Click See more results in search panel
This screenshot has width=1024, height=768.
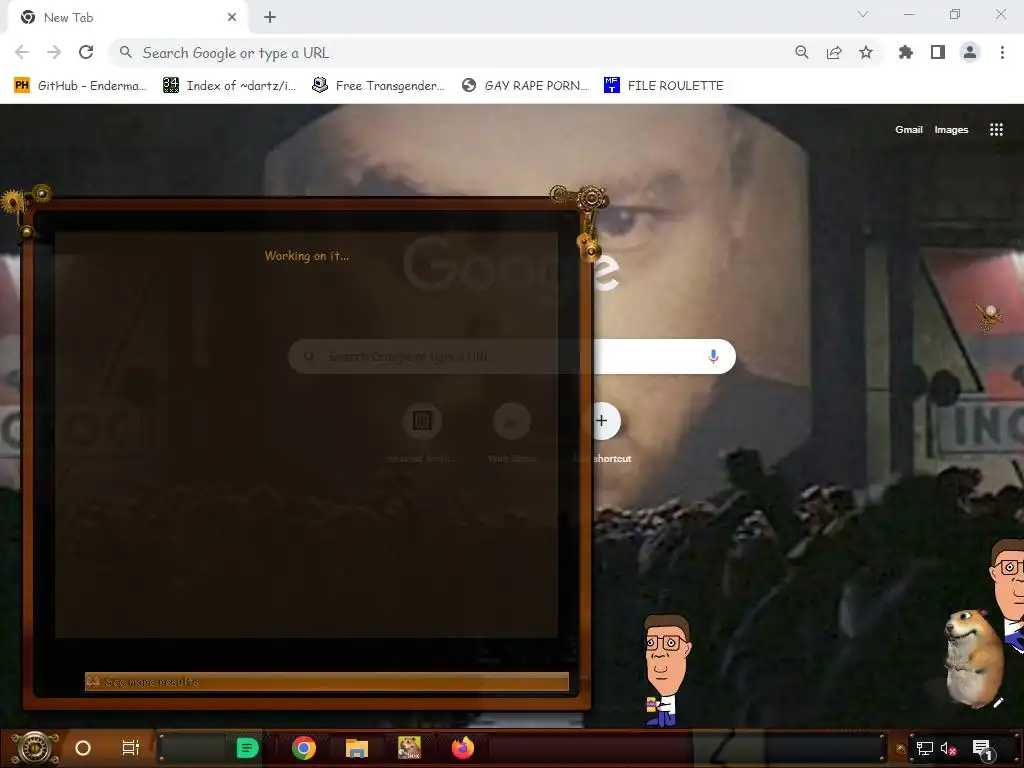click(x=327, y=682)
